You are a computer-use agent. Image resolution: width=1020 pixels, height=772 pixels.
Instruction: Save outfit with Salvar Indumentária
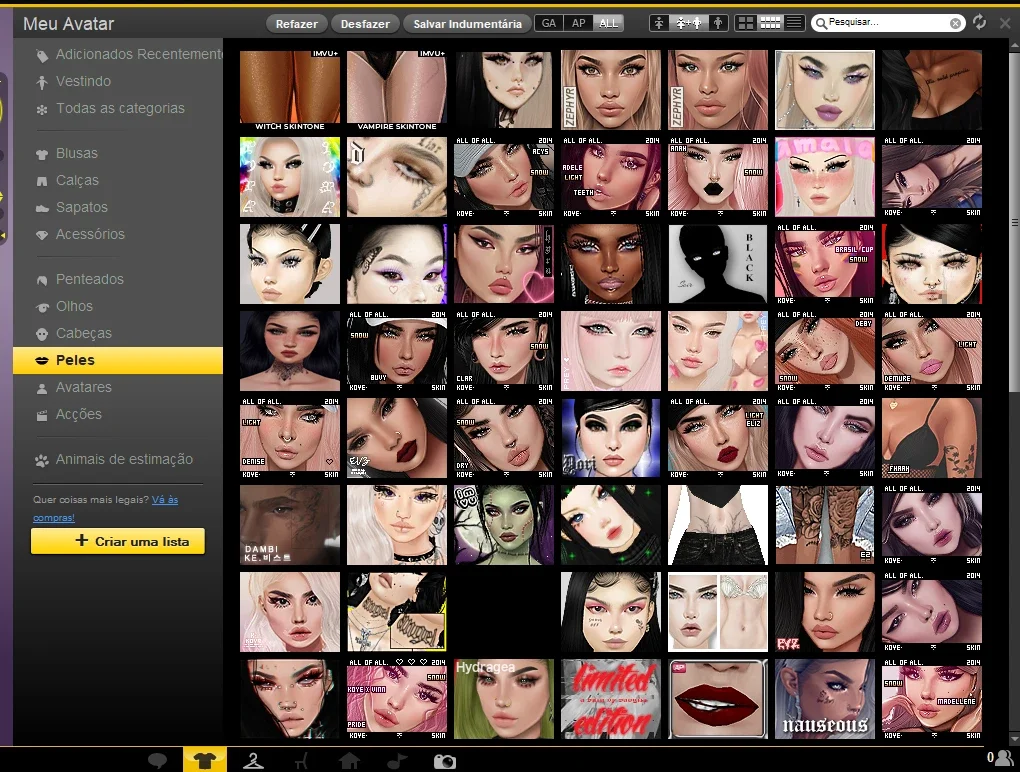click(467, 24)
